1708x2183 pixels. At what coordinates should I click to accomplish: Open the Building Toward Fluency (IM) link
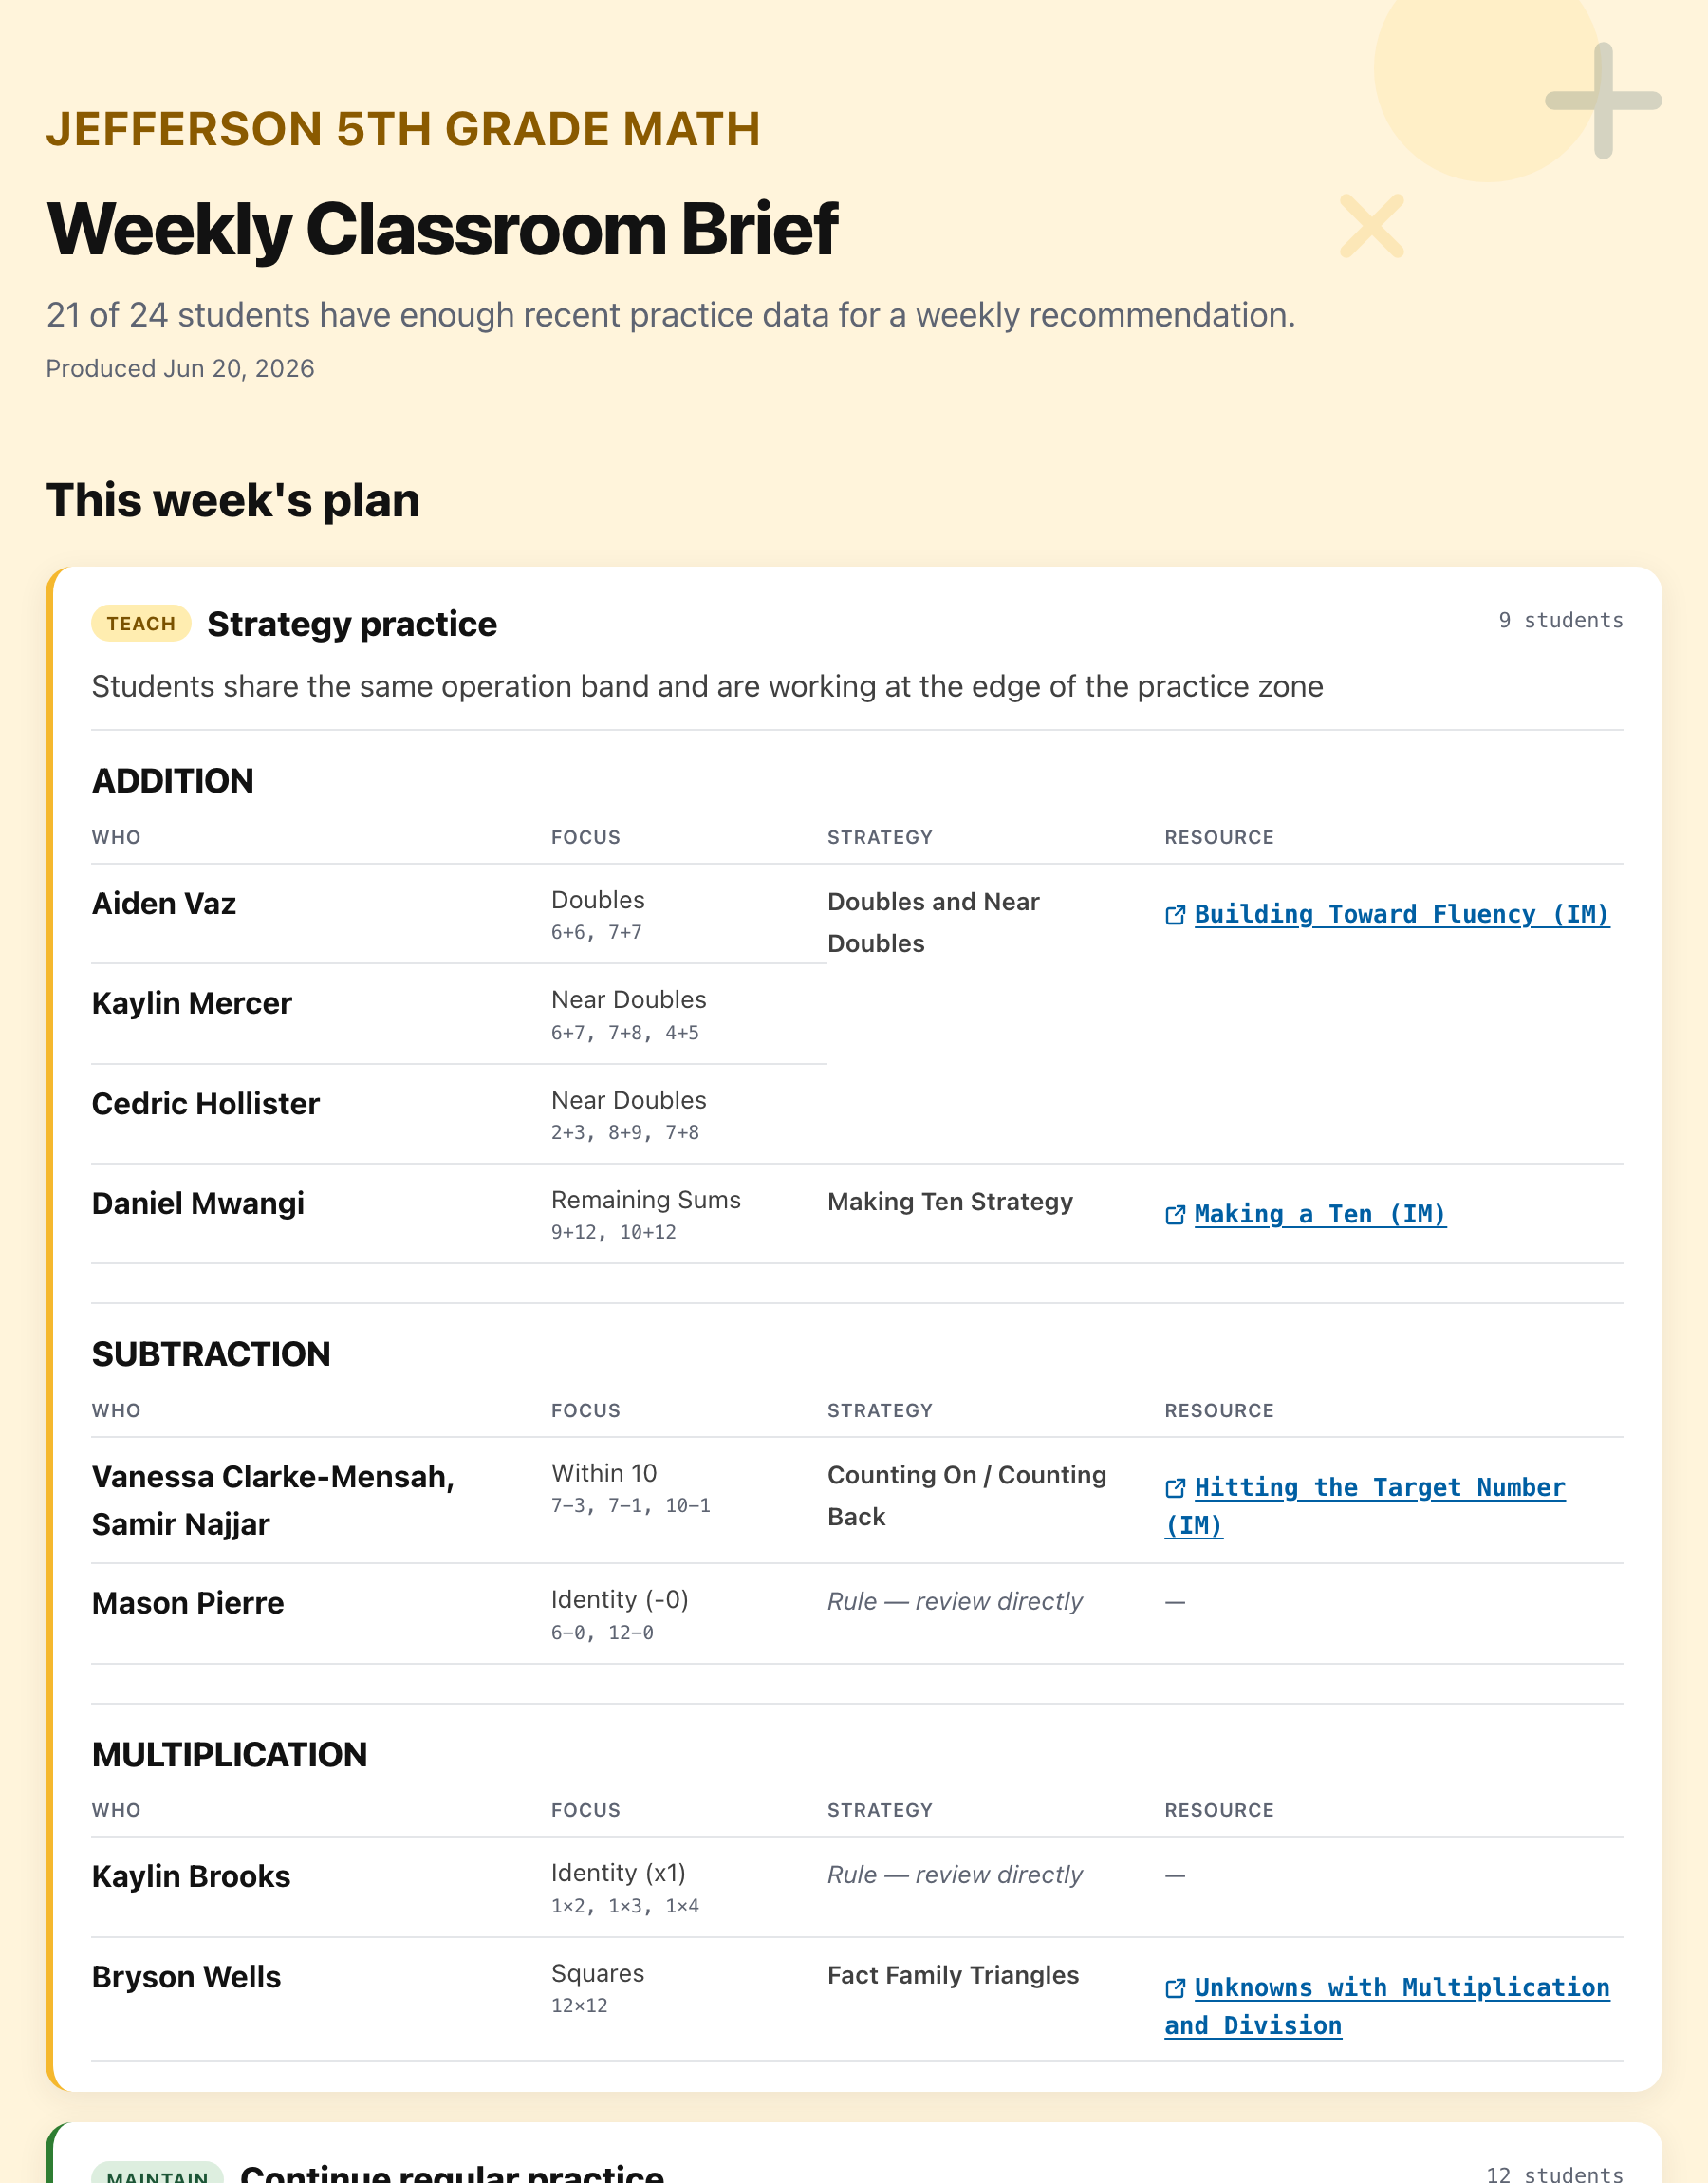(x=1401, y=915)
